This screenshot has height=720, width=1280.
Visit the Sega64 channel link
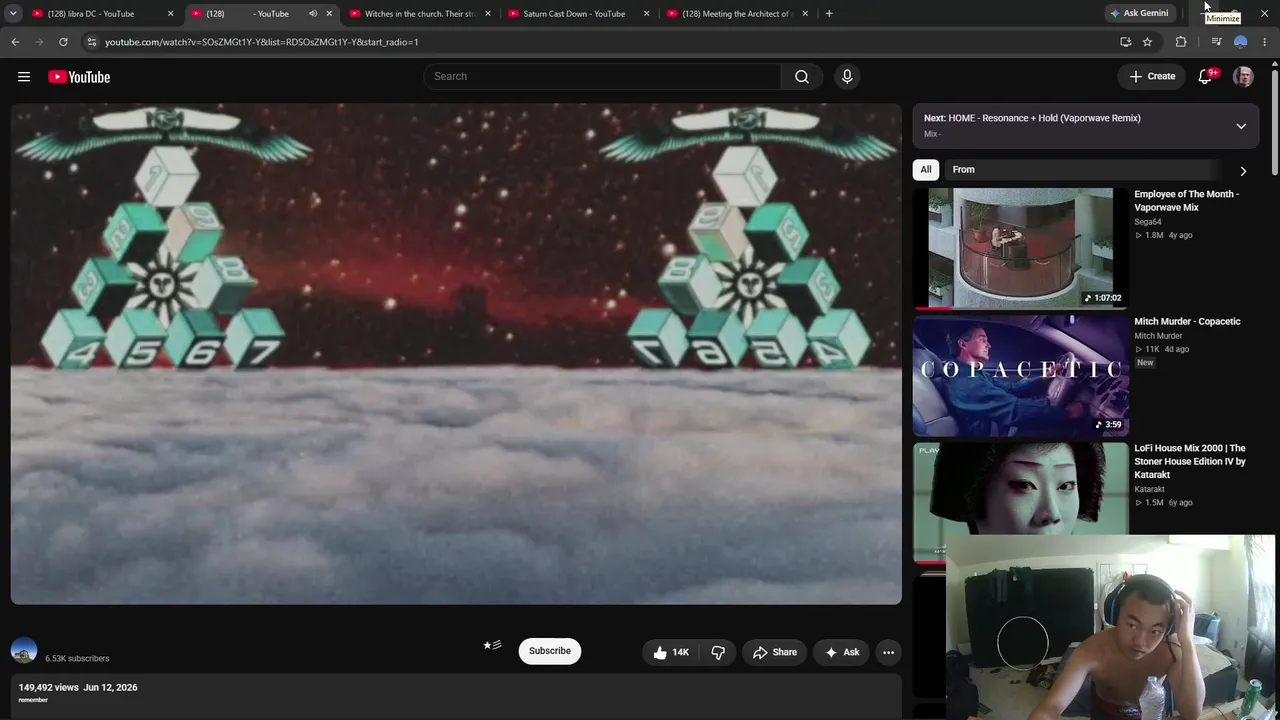coord(1148,222)
